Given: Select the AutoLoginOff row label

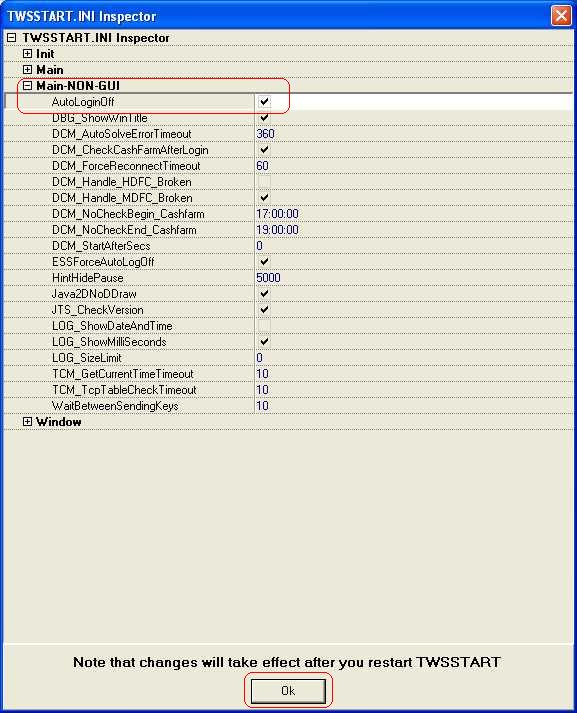Looking at the screenshot, I should pyautogui.click(x=83, y=102).
